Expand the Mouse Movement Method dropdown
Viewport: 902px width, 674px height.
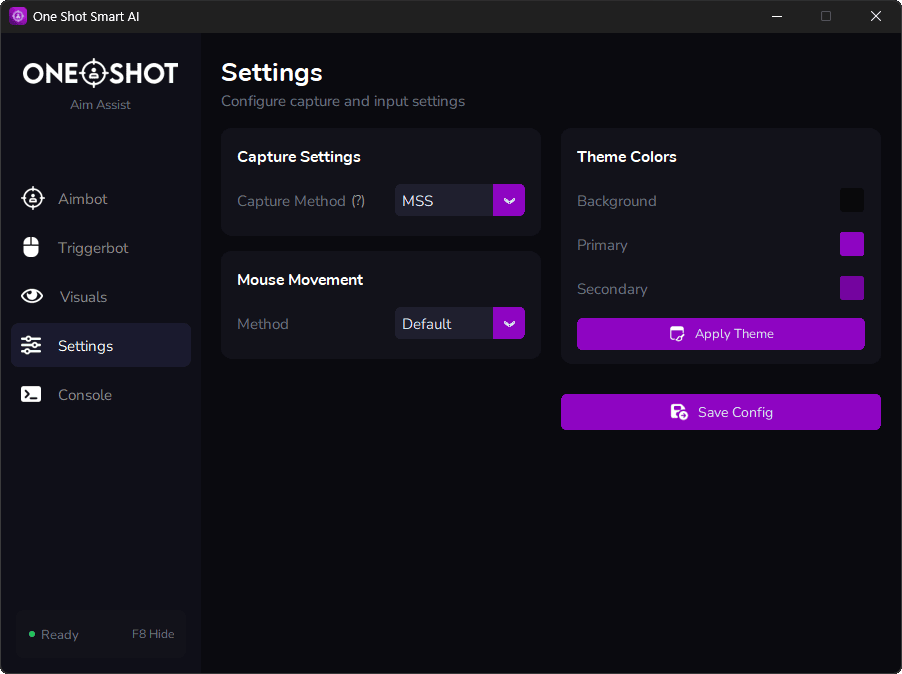(459, 324)
